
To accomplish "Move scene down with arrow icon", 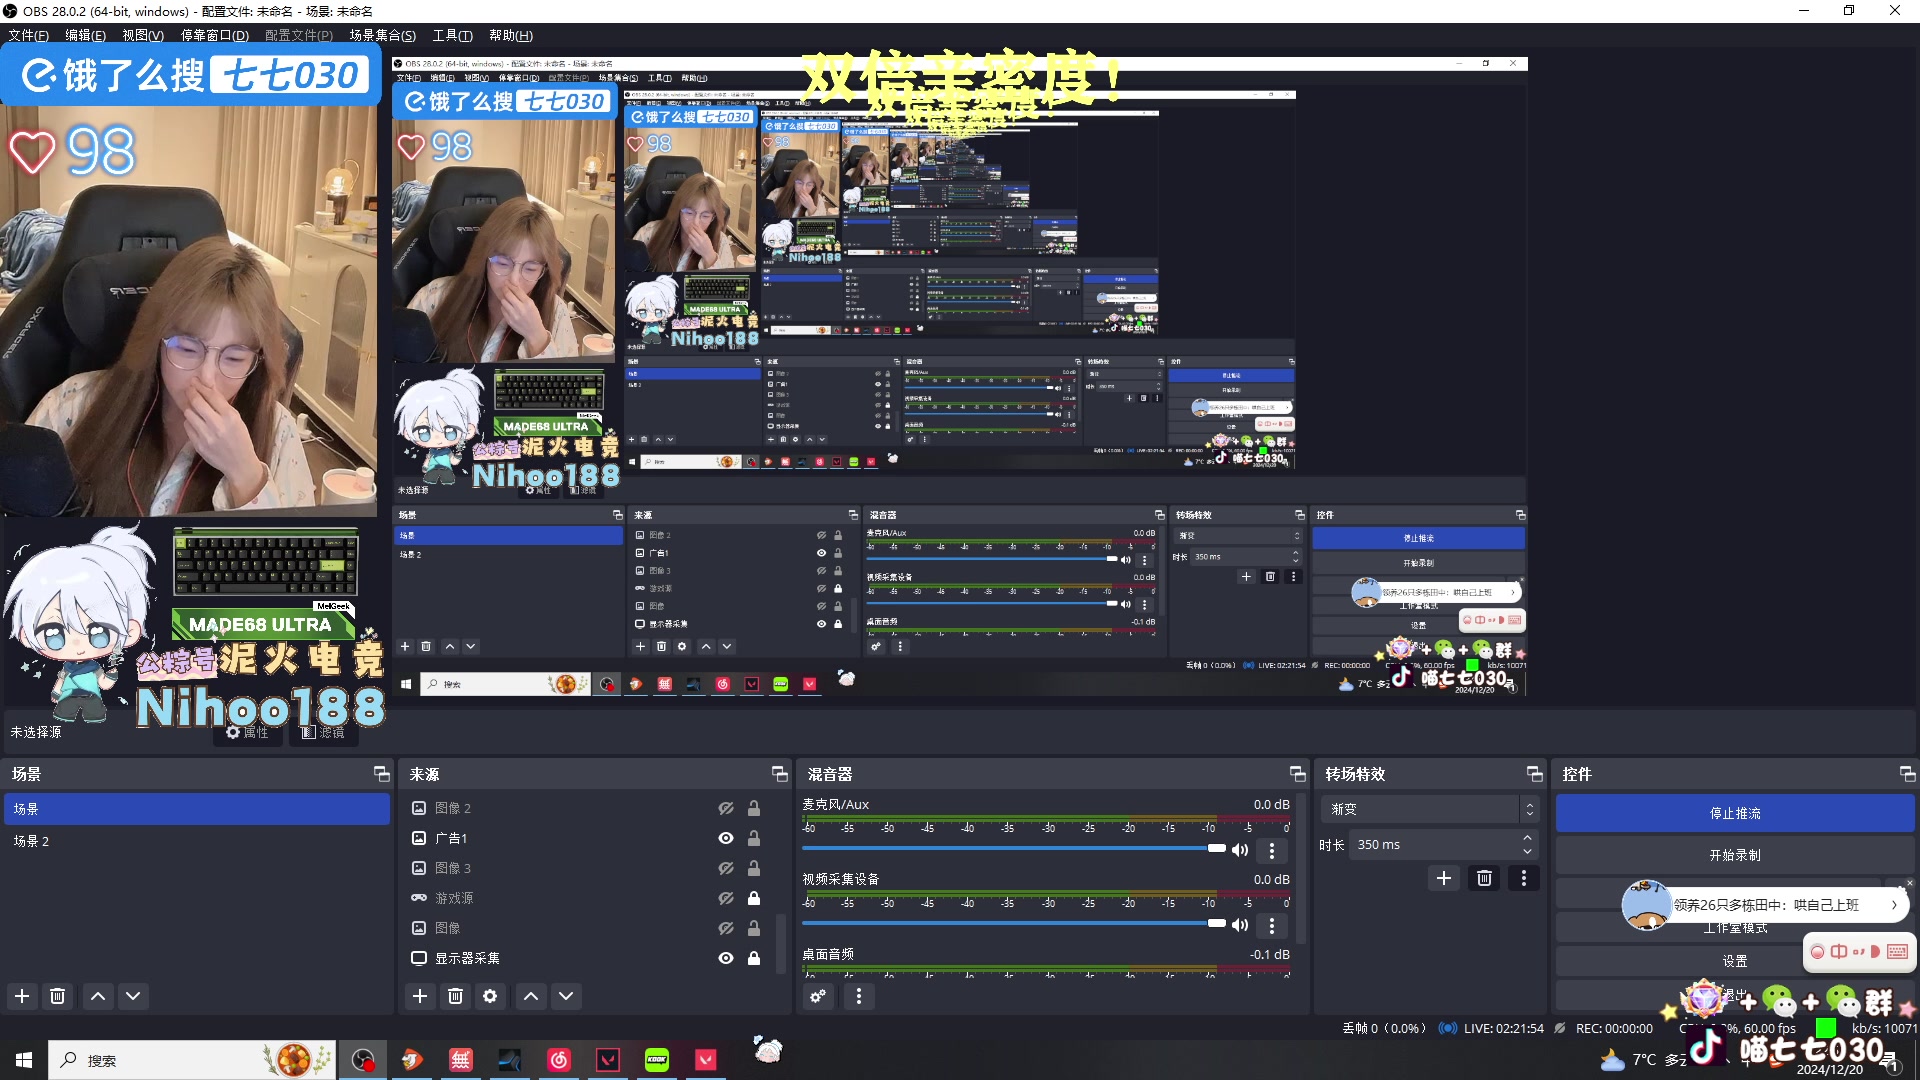I will coord(133,996).
